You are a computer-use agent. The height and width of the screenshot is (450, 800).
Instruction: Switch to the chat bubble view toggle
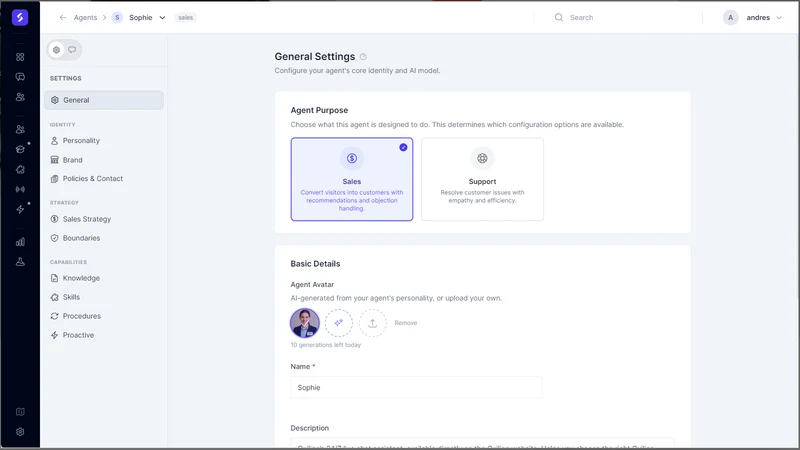pyautogui.click(x=72, y=49)
